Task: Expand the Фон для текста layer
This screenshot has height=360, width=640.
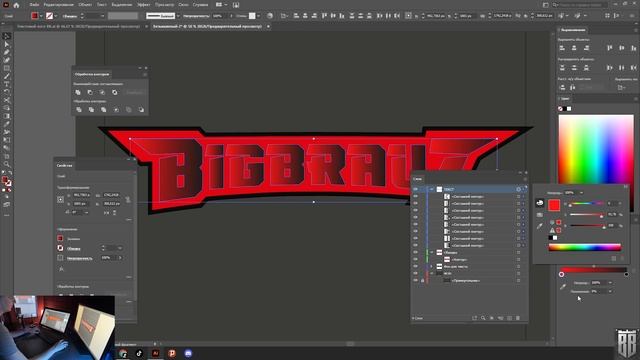Action: point(431,267)
